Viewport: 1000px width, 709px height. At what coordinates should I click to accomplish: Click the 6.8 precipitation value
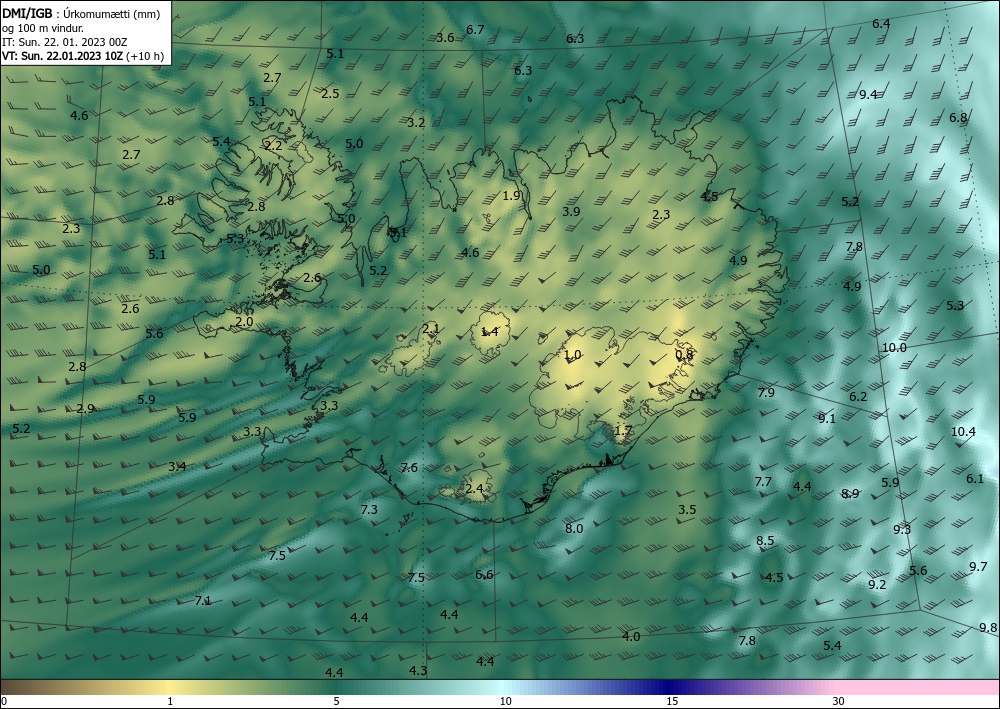coord(958,117)
